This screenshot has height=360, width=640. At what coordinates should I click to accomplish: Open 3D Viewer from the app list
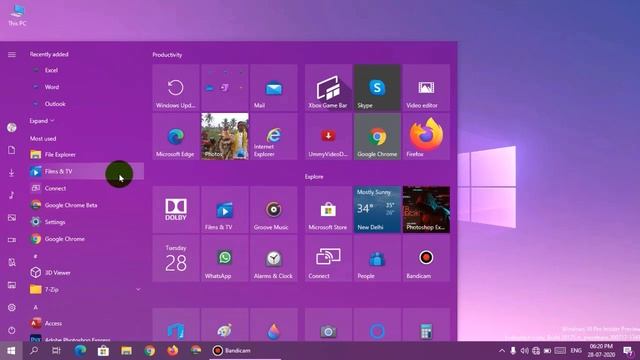87,272
